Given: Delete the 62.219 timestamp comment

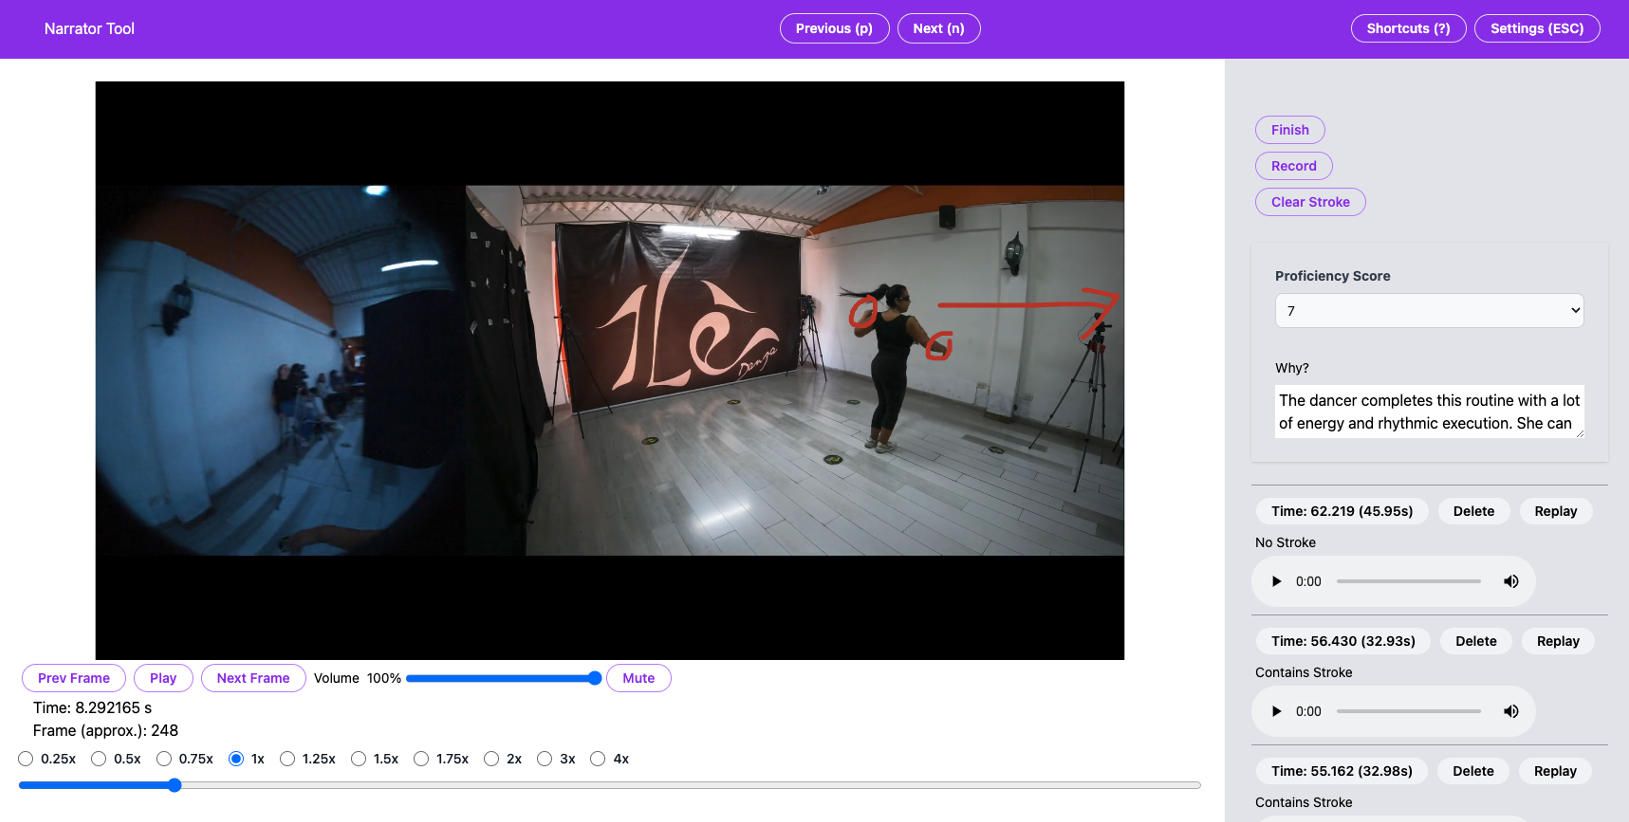Looking at the screenshot, I should 1473,511.
